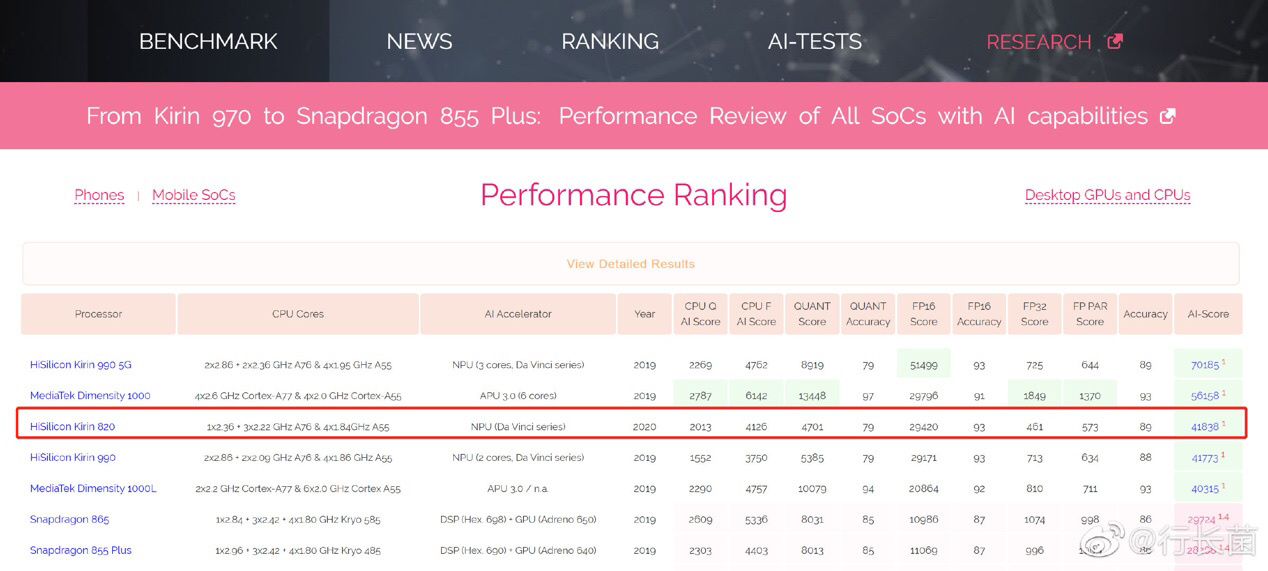
Task: Open Desktop GPUs and CPUs ranking
Action: (1107, 195)
